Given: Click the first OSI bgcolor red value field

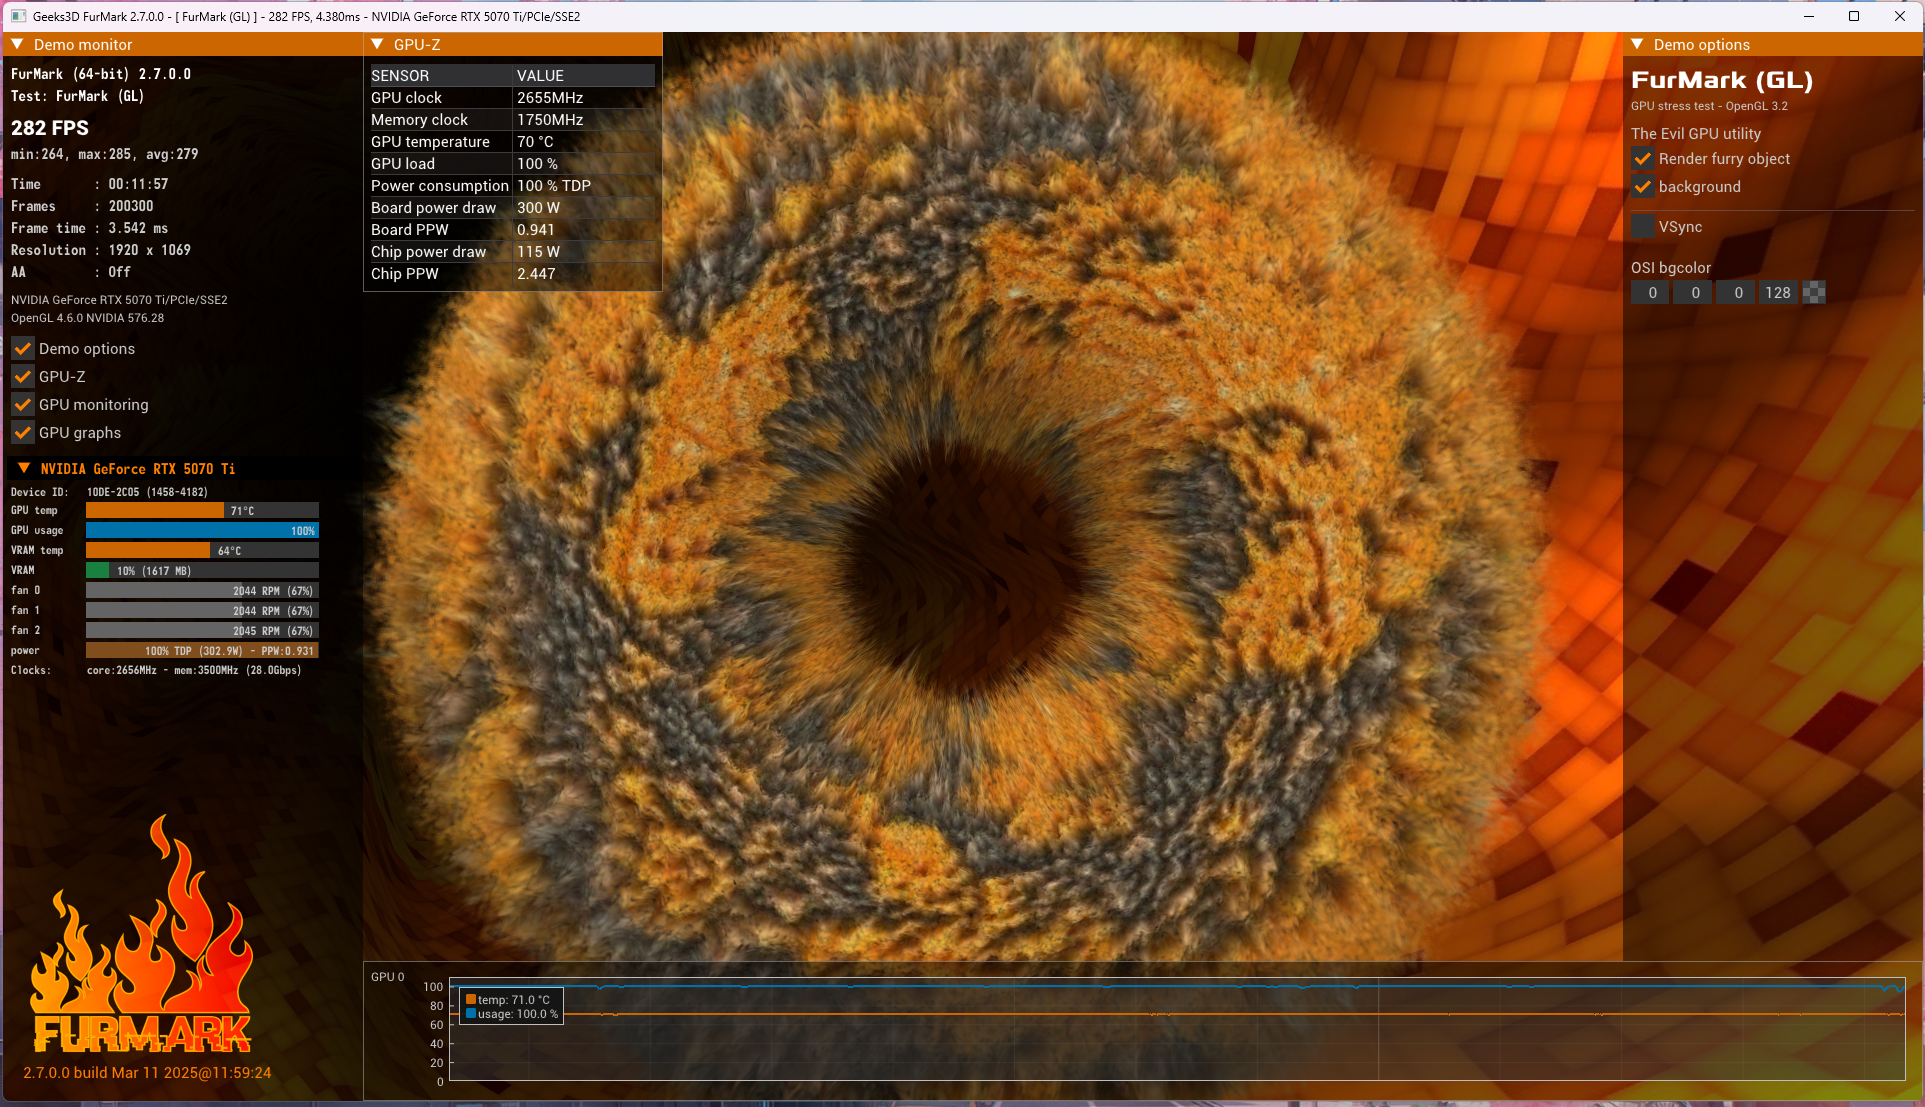Looking at the screenshot, I should (x=1652, y=292).
